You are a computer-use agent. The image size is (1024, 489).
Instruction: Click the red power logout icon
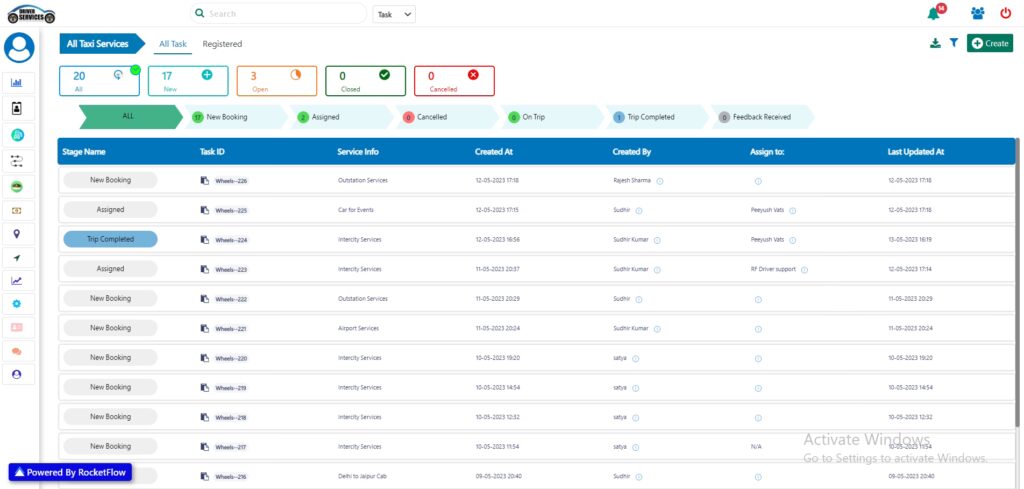click(x=1005, y=14)
